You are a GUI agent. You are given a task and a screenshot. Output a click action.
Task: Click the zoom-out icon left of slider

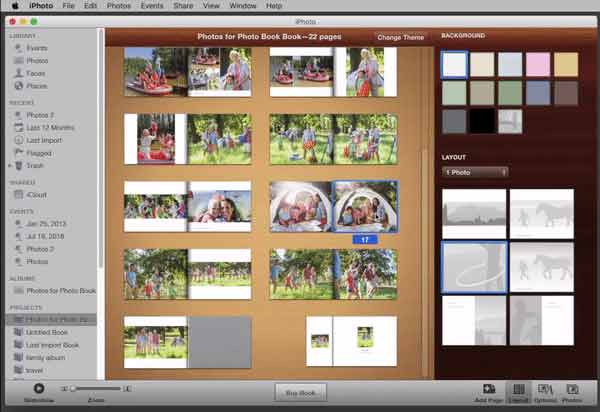[64, 389]
